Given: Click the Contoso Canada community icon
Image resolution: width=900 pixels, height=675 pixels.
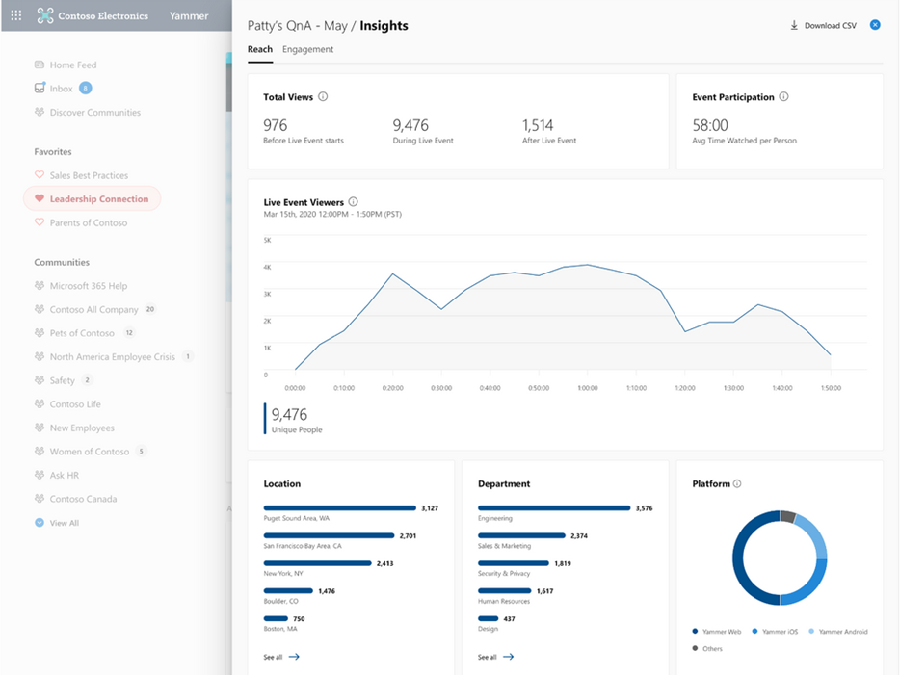Looking at the screenshot, I should 39,499.
